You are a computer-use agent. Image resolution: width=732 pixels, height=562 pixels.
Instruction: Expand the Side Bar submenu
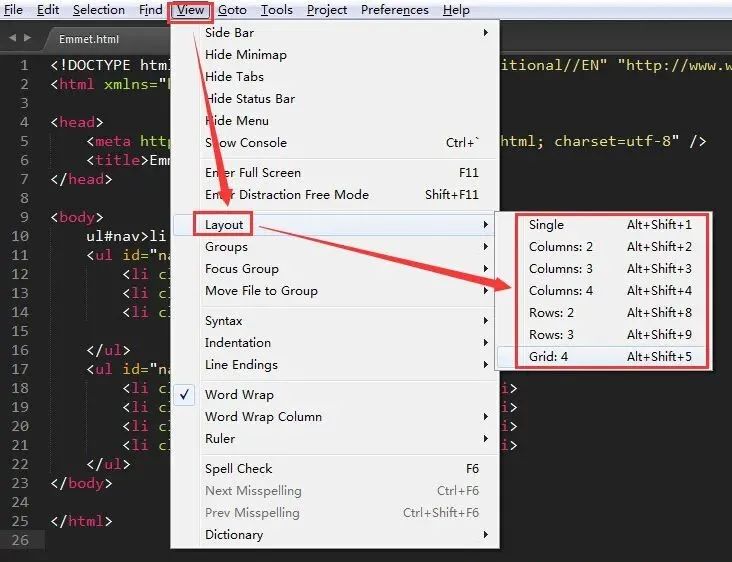[x=335, y=33]
